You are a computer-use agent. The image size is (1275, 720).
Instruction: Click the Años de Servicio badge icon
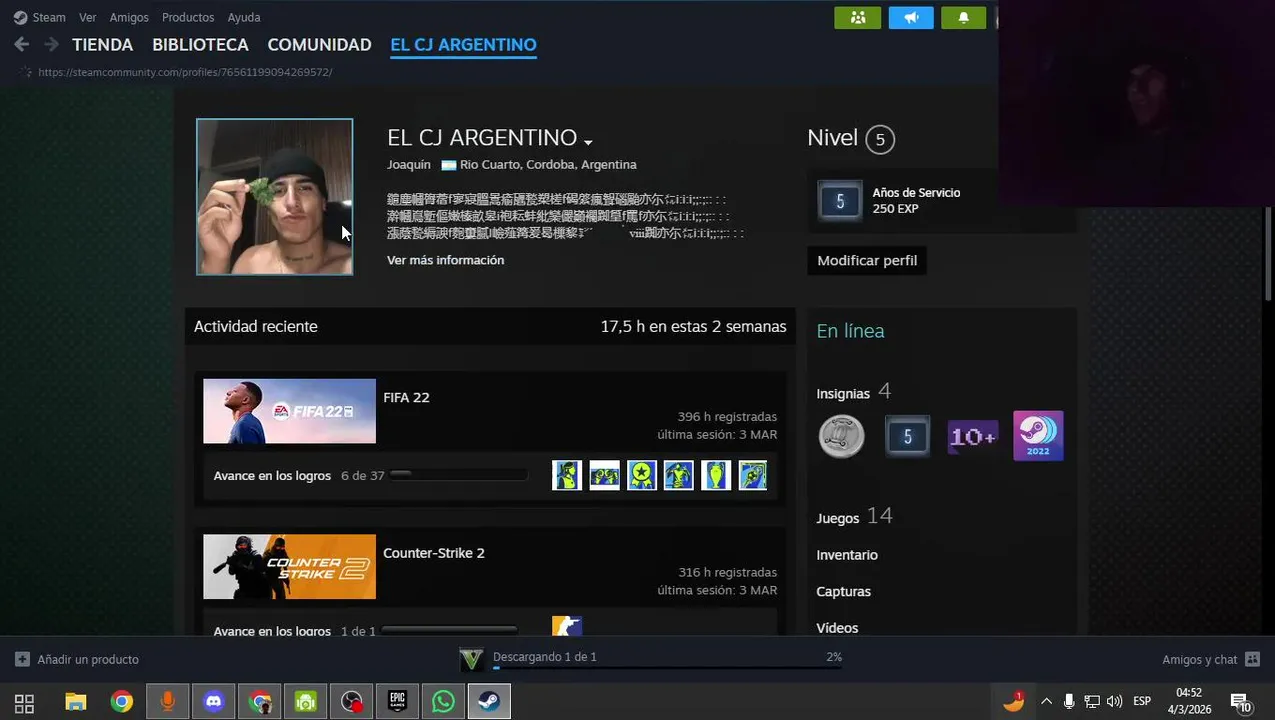(840, 201)
